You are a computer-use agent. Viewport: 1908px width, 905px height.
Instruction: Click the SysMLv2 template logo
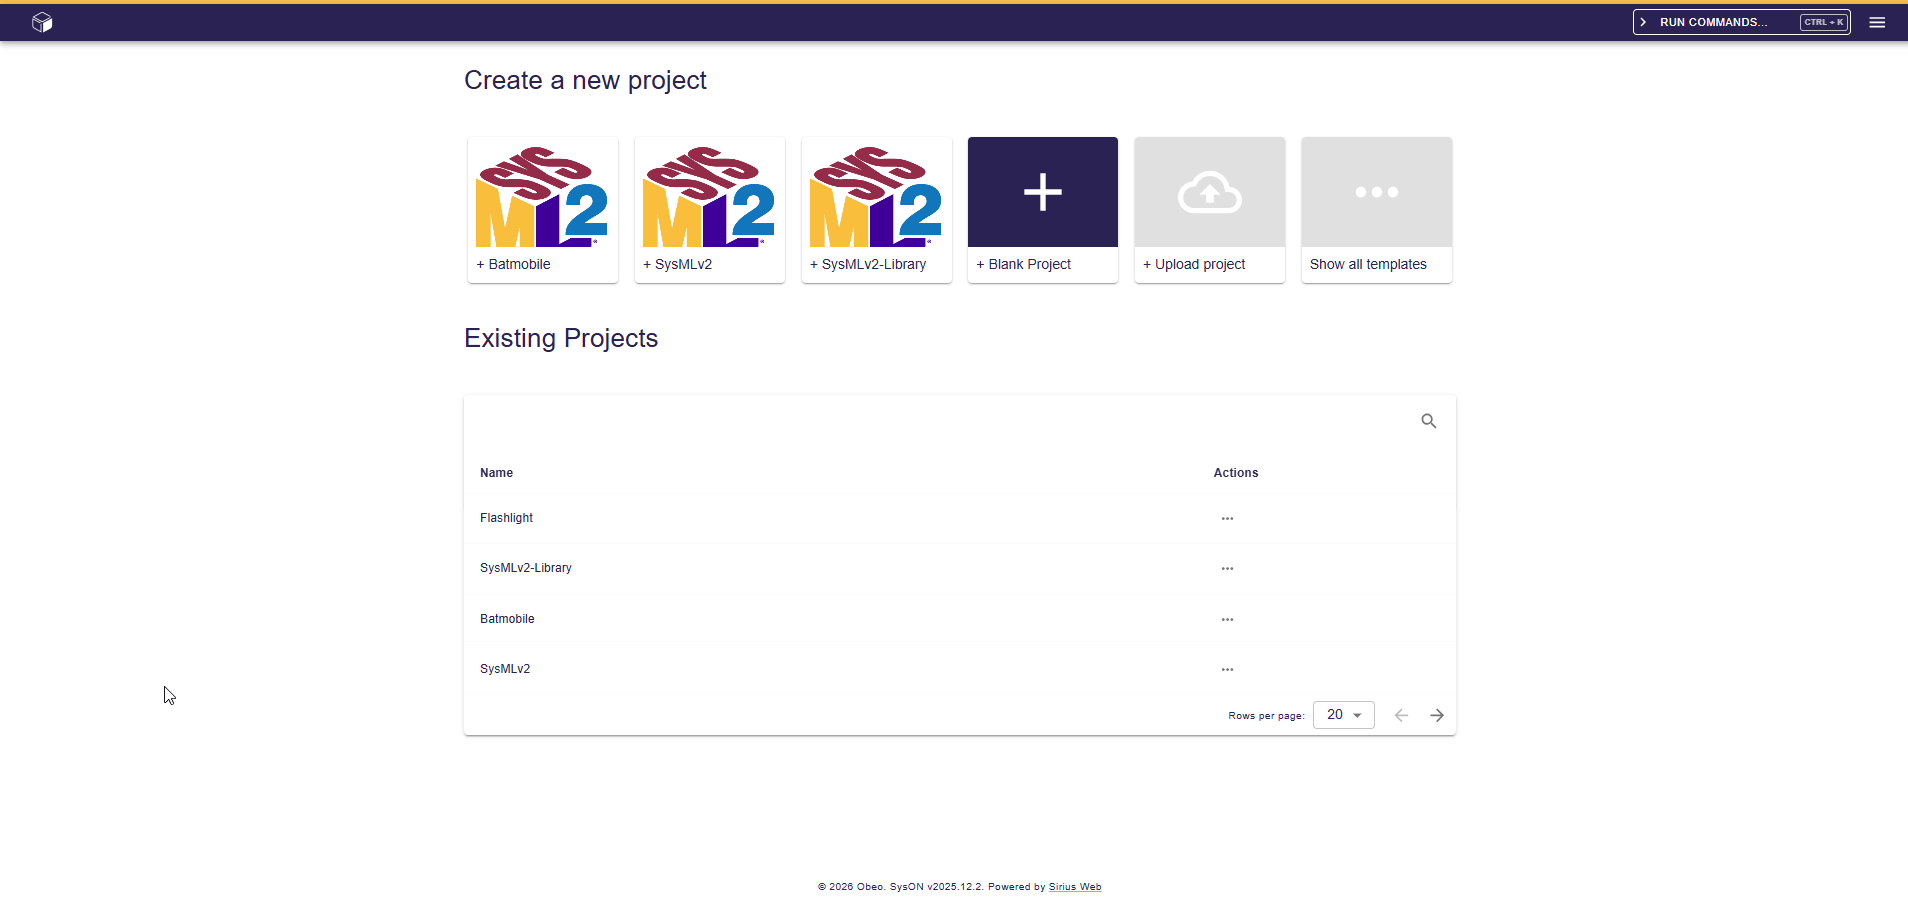pos(709,191)
